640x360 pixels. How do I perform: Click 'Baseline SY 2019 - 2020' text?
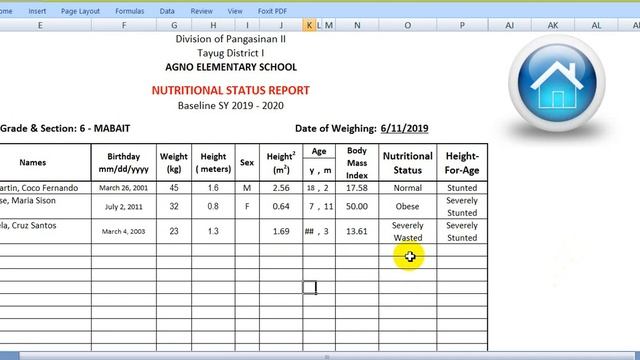(231, 106)
